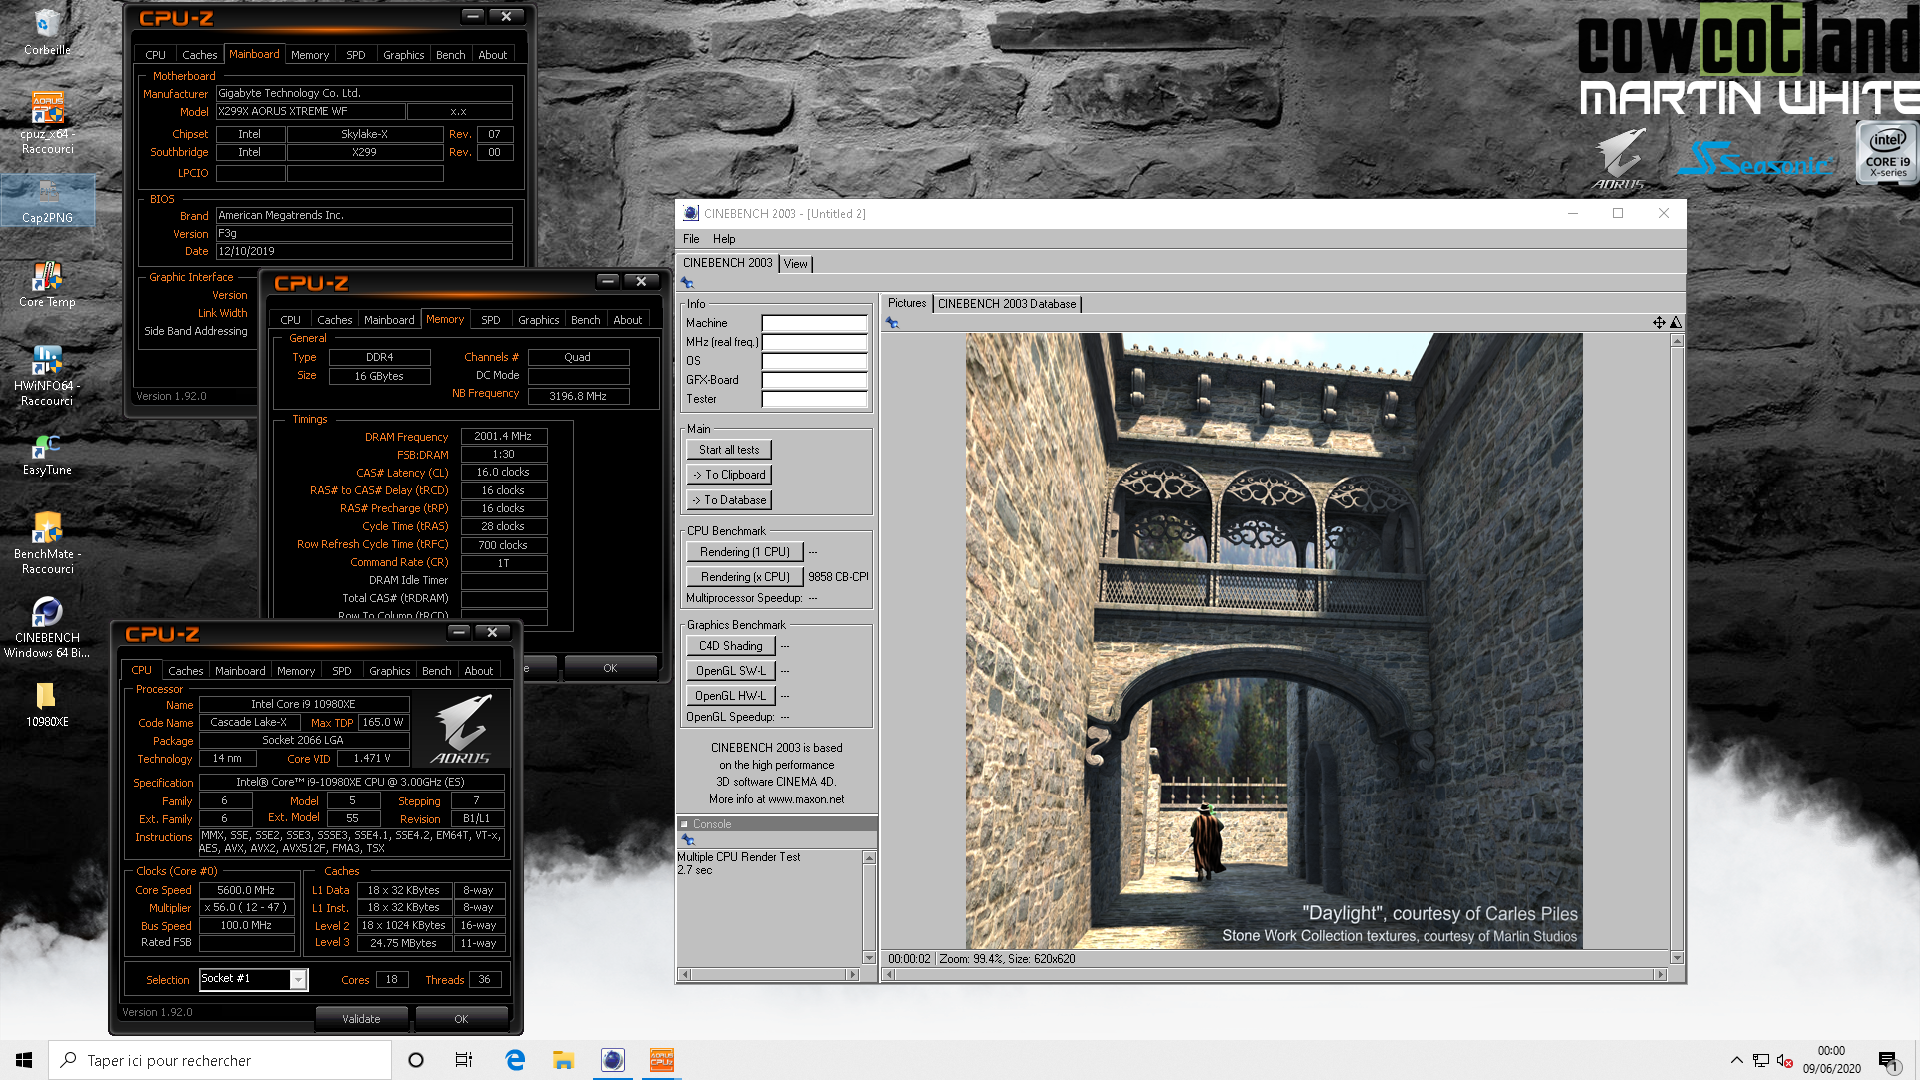This screenshot has height=1080, width=1920.
Task: Open the Corbeille recycle bin desktop icon
Action: pyautogui.click(x=47, y=30)
